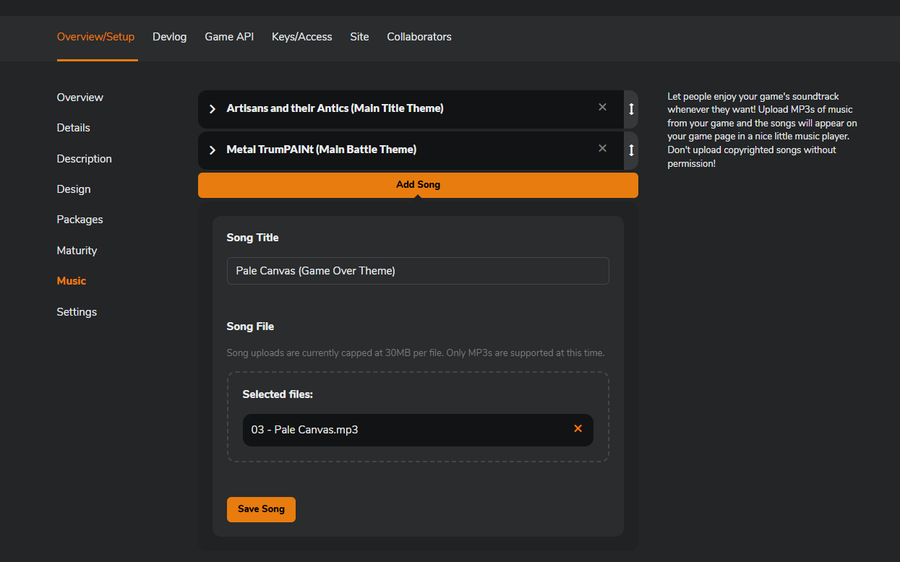The width and height of the screenshot is (900, 562).
Task: Expand Metal TrumPAINt song entry
Action: [x=212, y=150]
